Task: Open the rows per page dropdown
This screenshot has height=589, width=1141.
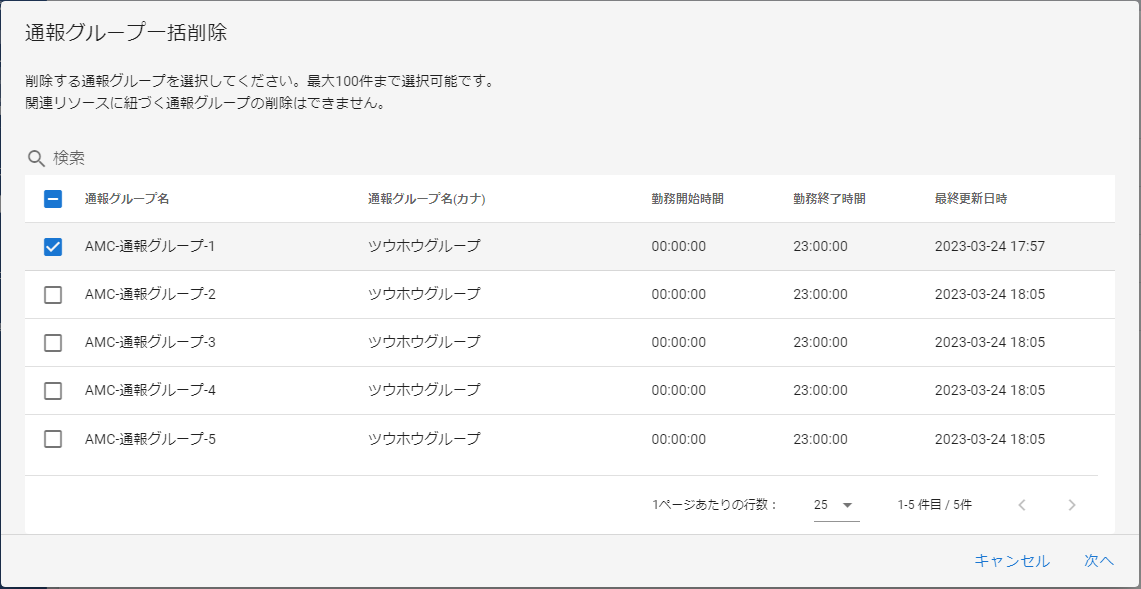Action: tap(836, 505)
